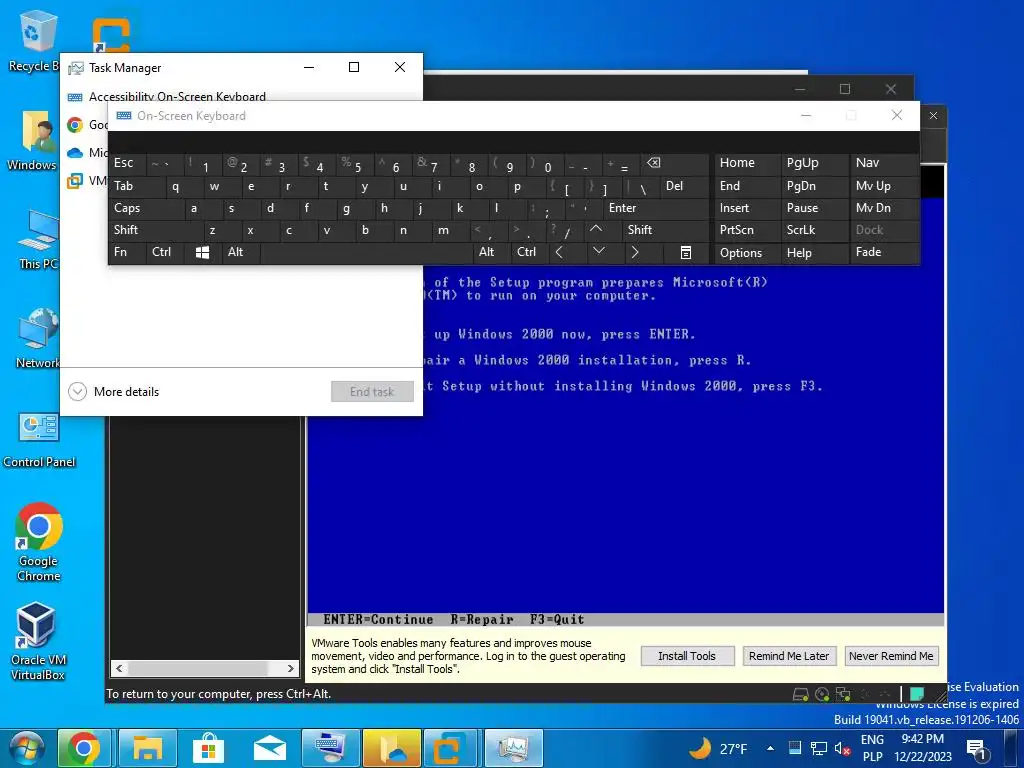
Task: Open the Mail app from the taskbar
Action: coord(270,748)
